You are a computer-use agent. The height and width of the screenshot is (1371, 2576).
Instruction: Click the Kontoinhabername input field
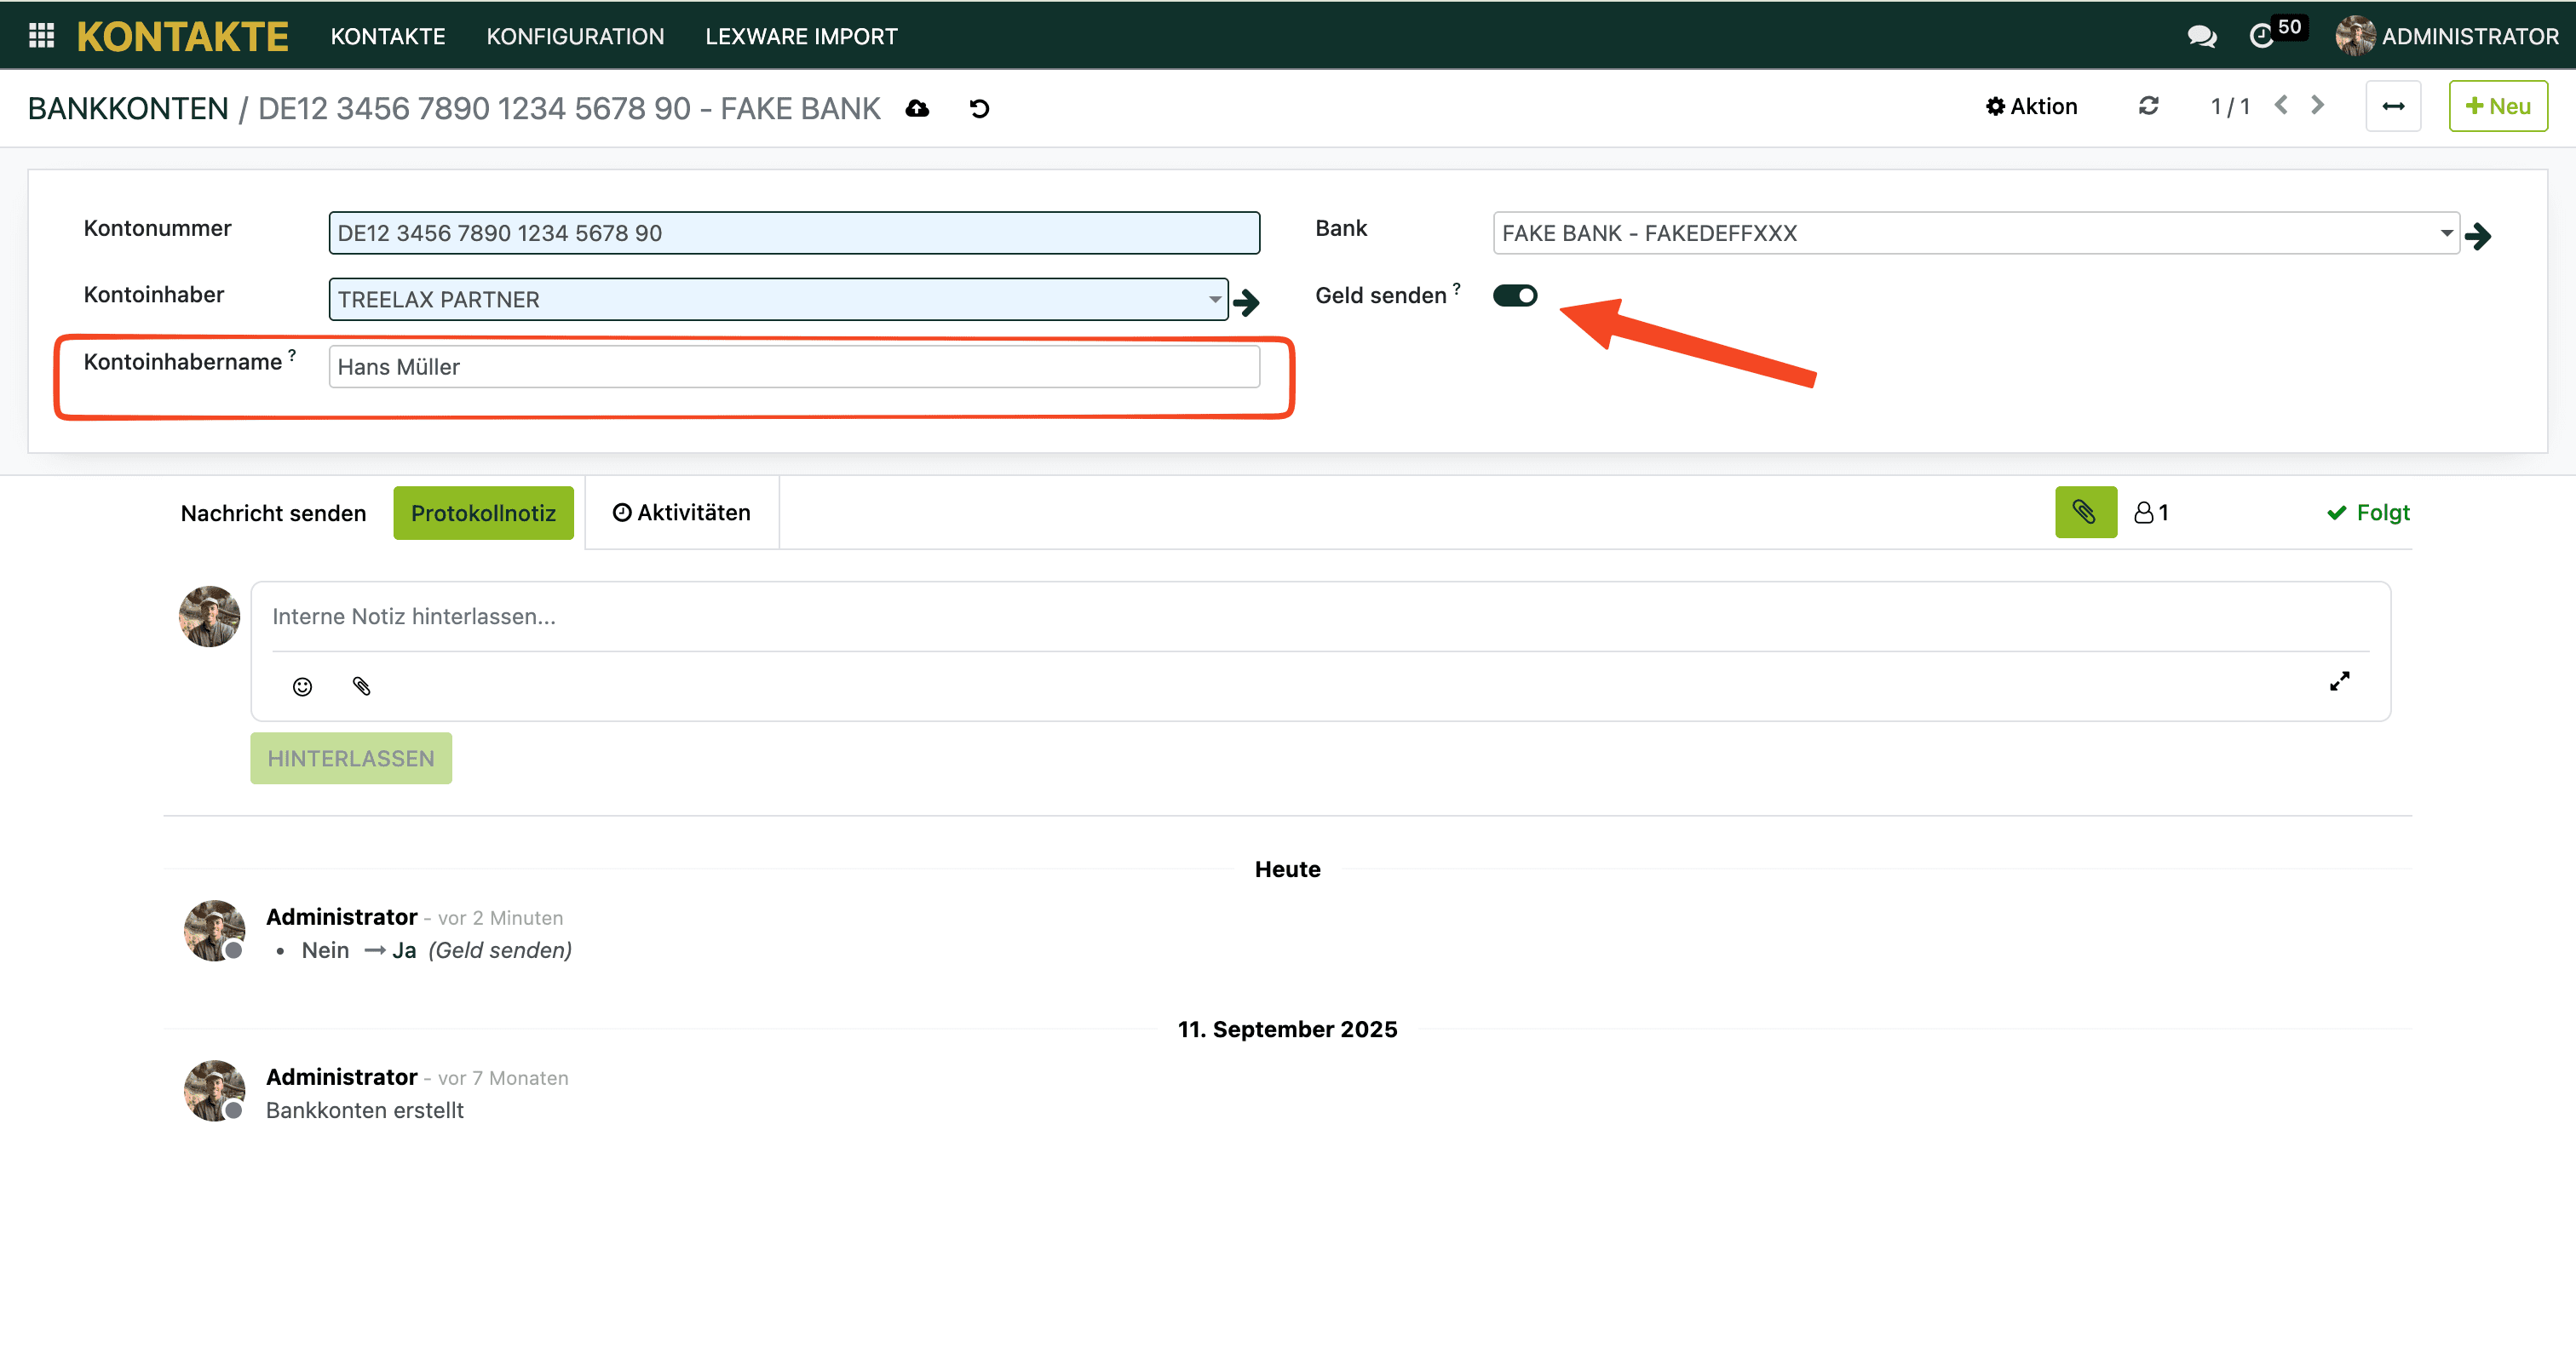(x=793, y=367)
